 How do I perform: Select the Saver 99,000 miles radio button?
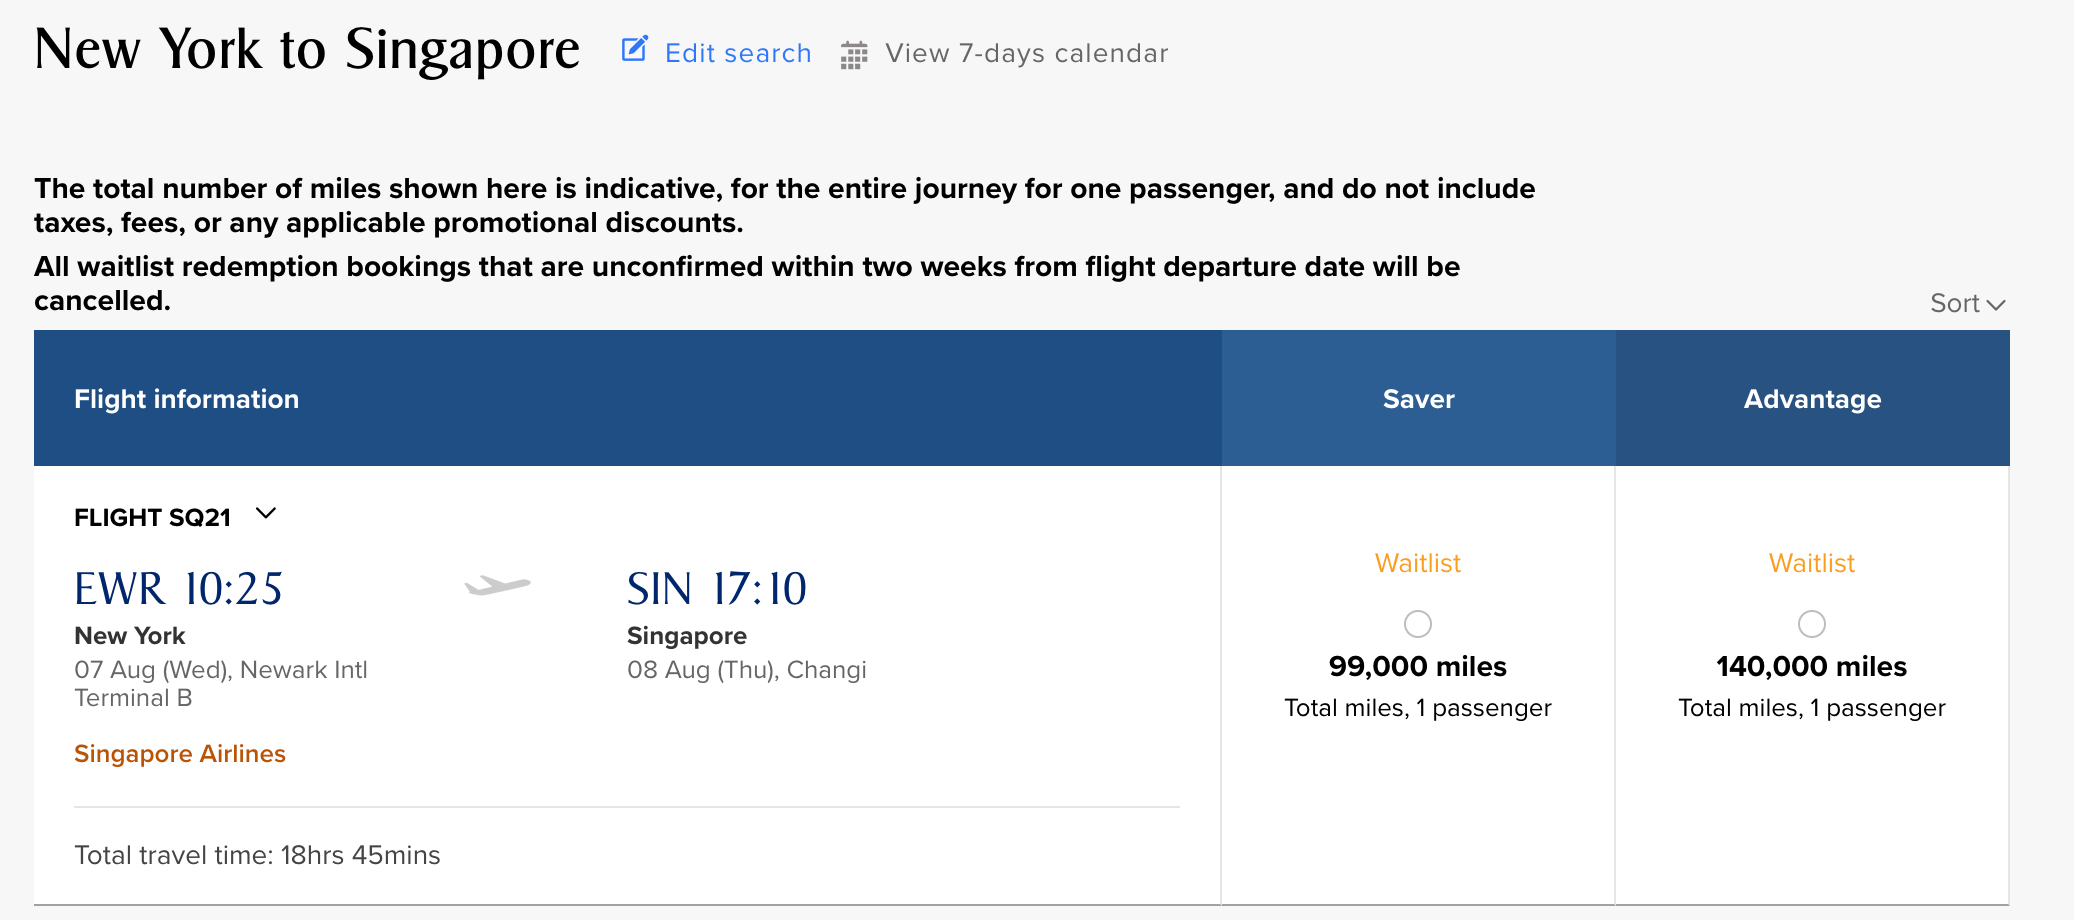tap(1417, 624)
